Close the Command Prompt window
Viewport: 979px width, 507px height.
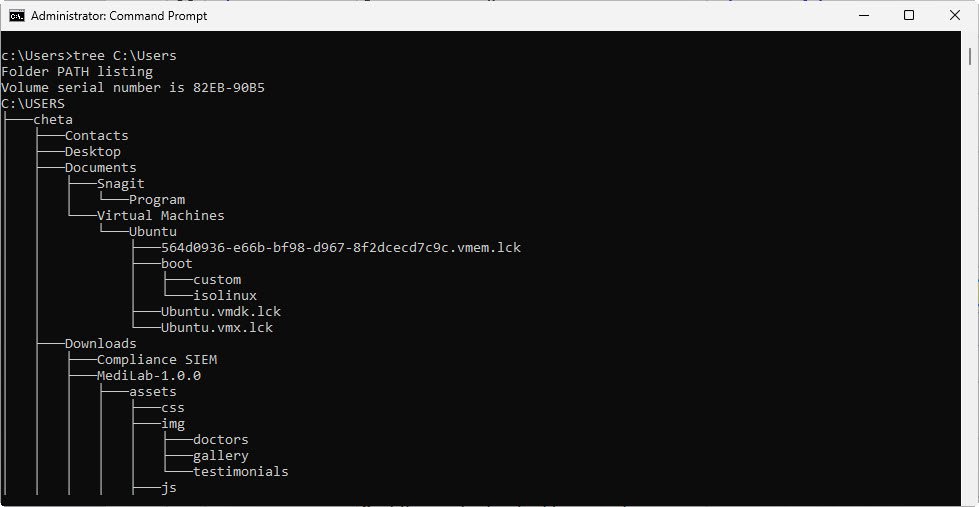point(955,16)
